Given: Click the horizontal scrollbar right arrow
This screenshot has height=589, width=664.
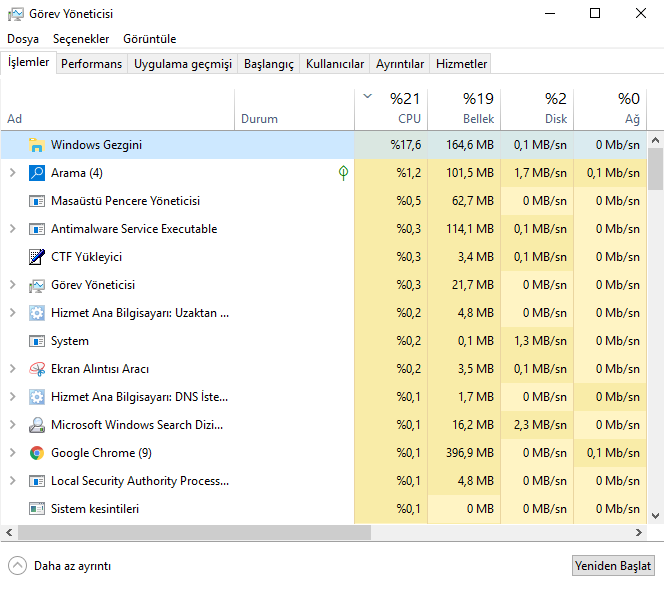Looking at the screenshot, I should coord(639,533).
